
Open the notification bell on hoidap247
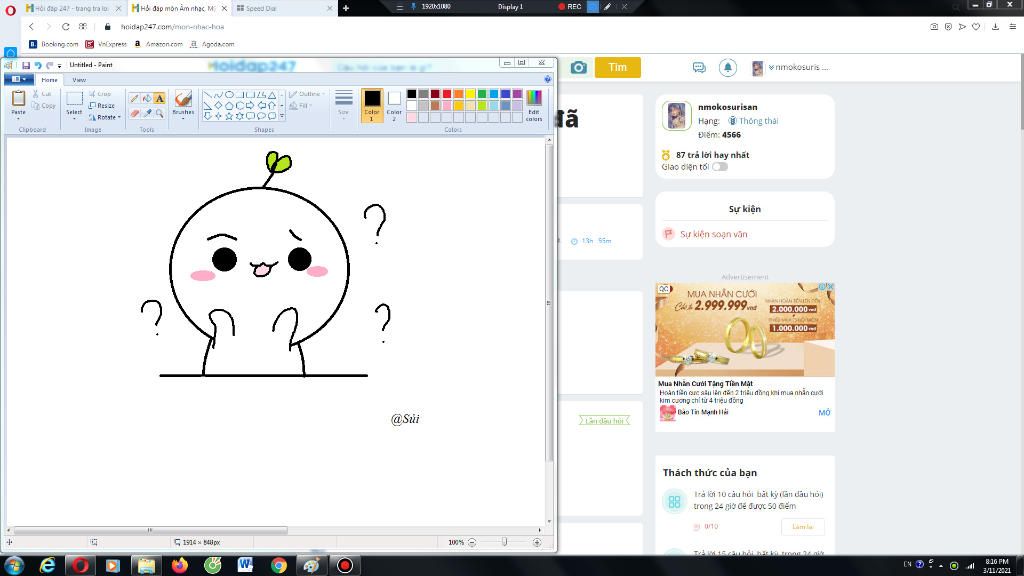click(x=728, y=67)
